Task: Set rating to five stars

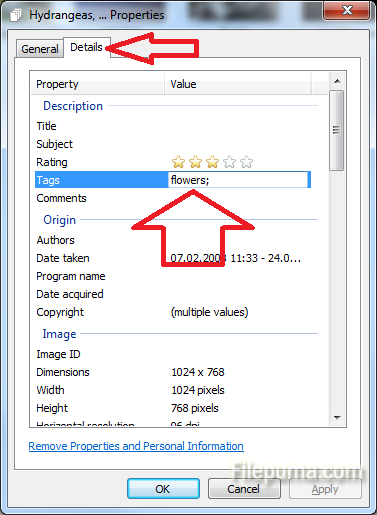Action: (246, 162)
